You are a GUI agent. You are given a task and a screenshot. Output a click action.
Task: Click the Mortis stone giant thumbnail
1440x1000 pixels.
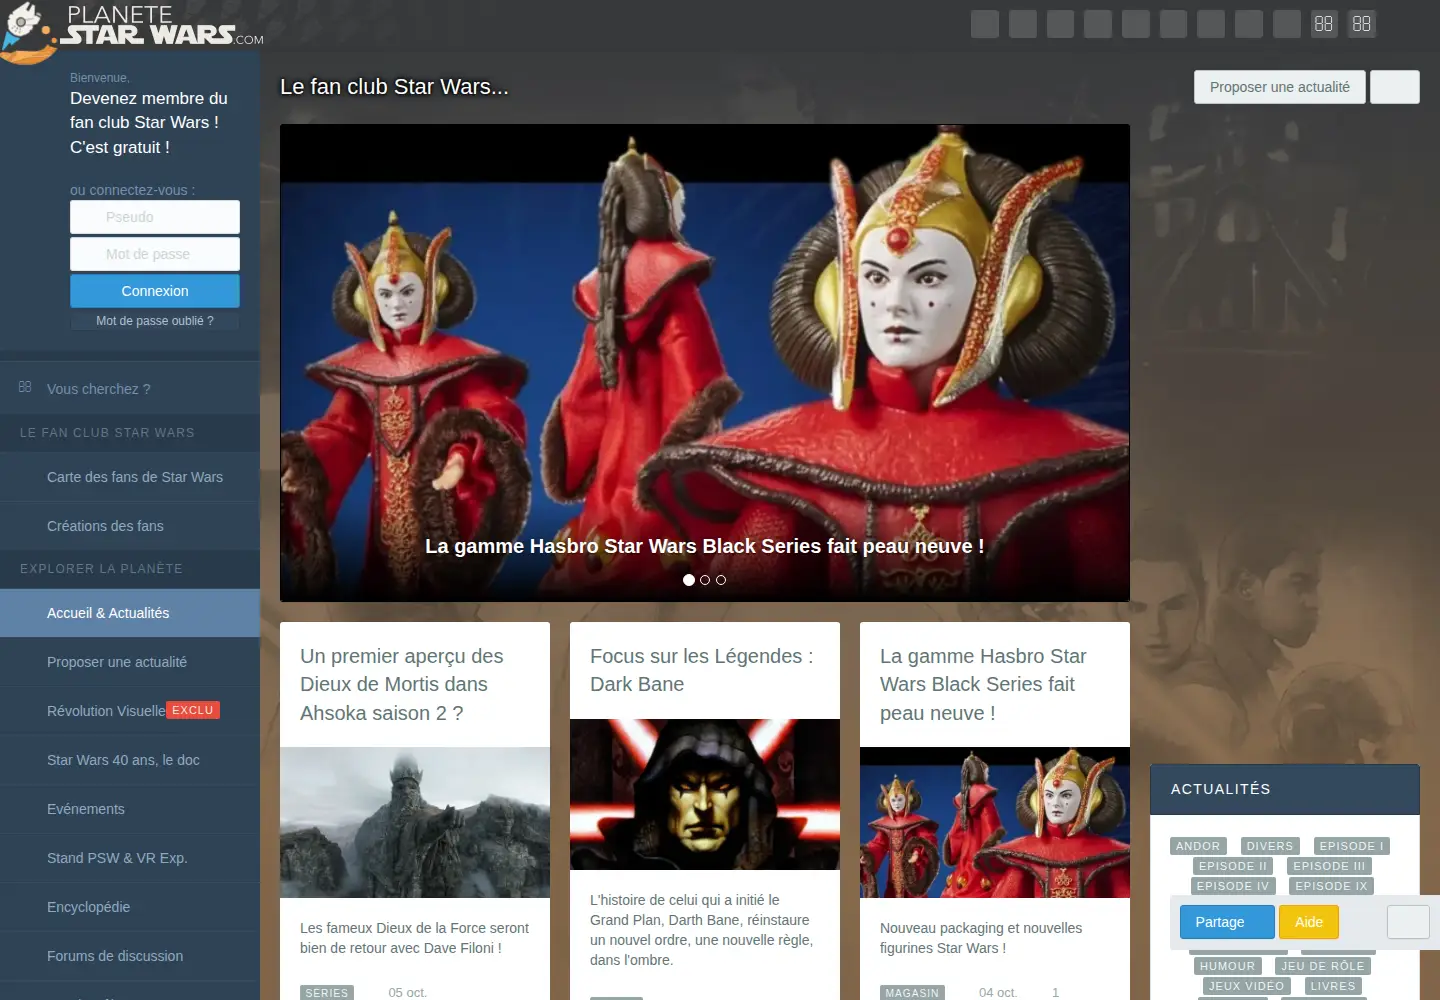tap(415, 822)
